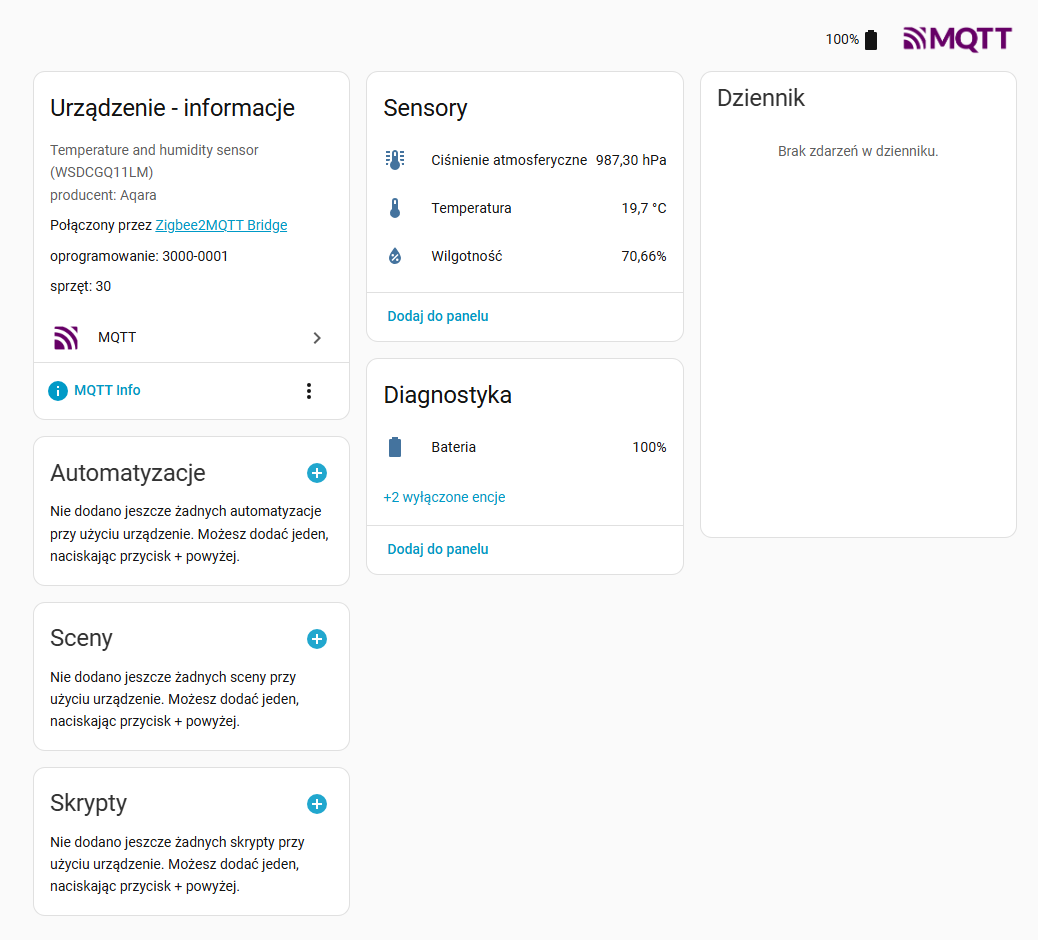
Task: Click the MQTT logo in header
Action: coord(957,39)
